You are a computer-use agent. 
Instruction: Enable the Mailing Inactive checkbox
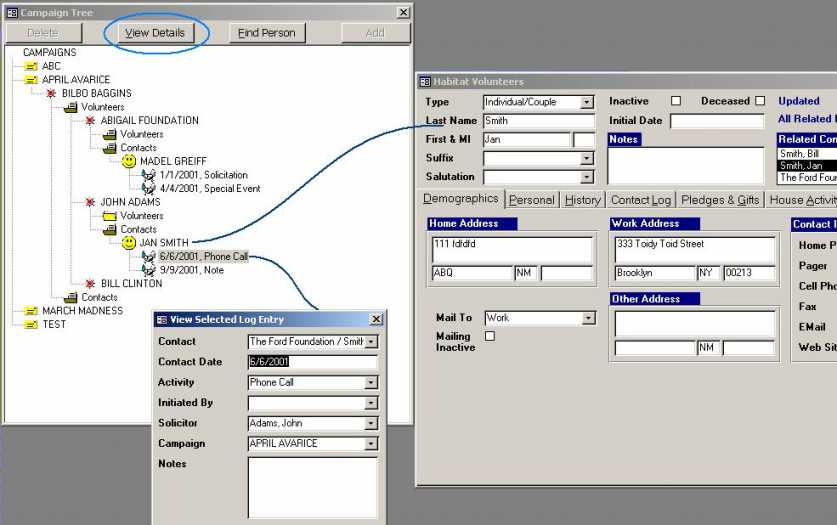point(490,336)
